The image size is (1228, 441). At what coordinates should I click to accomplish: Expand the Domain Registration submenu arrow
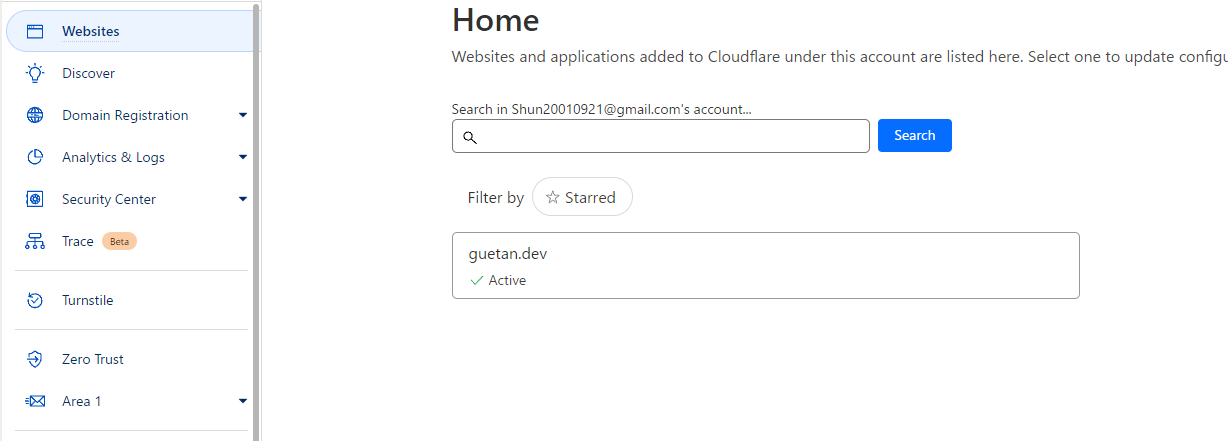242,115
